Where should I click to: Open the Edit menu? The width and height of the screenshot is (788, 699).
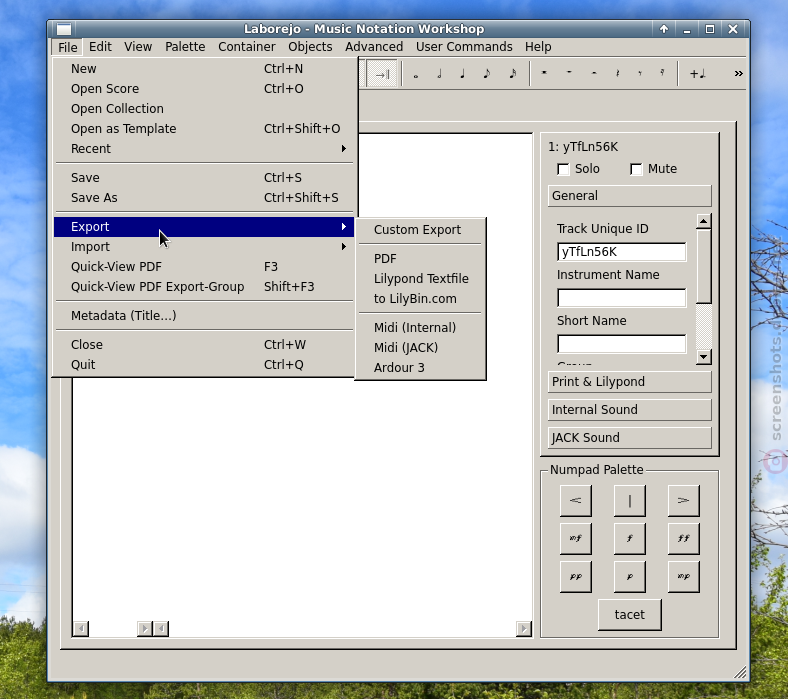click(101, 47)
